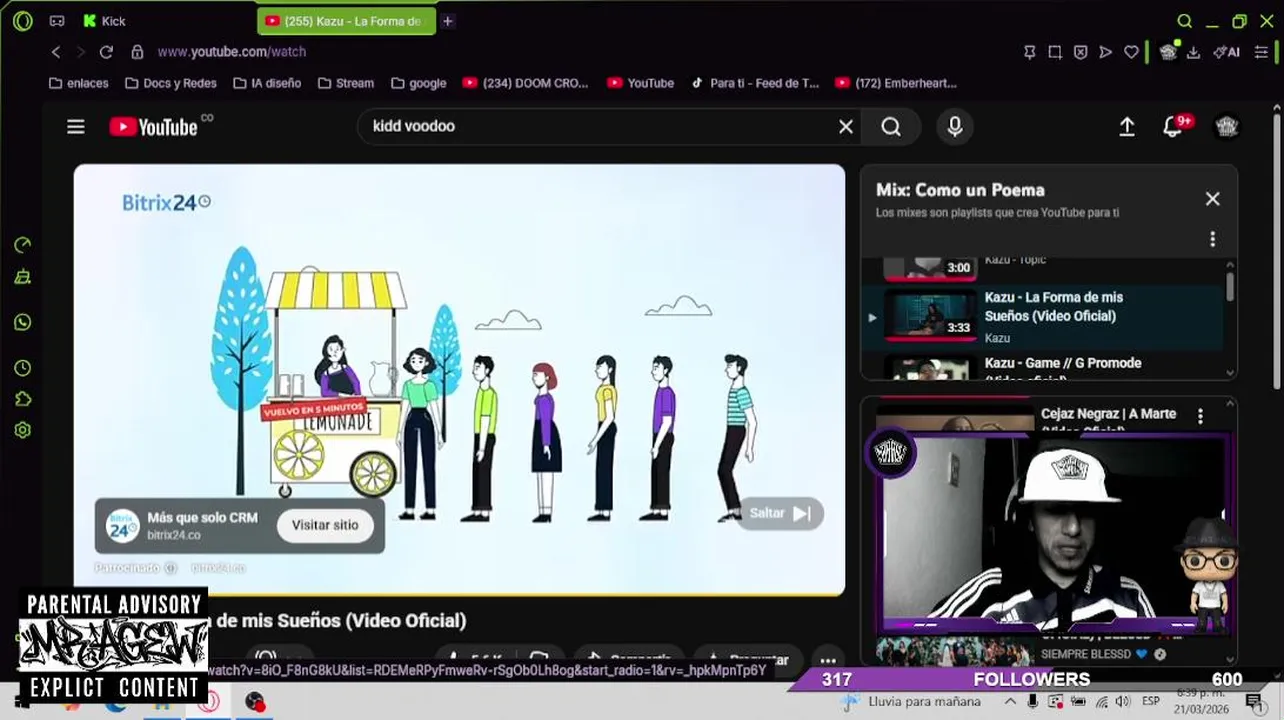Click the send flow arrow icon
1284x720 pixels.
coord(1105,52)
